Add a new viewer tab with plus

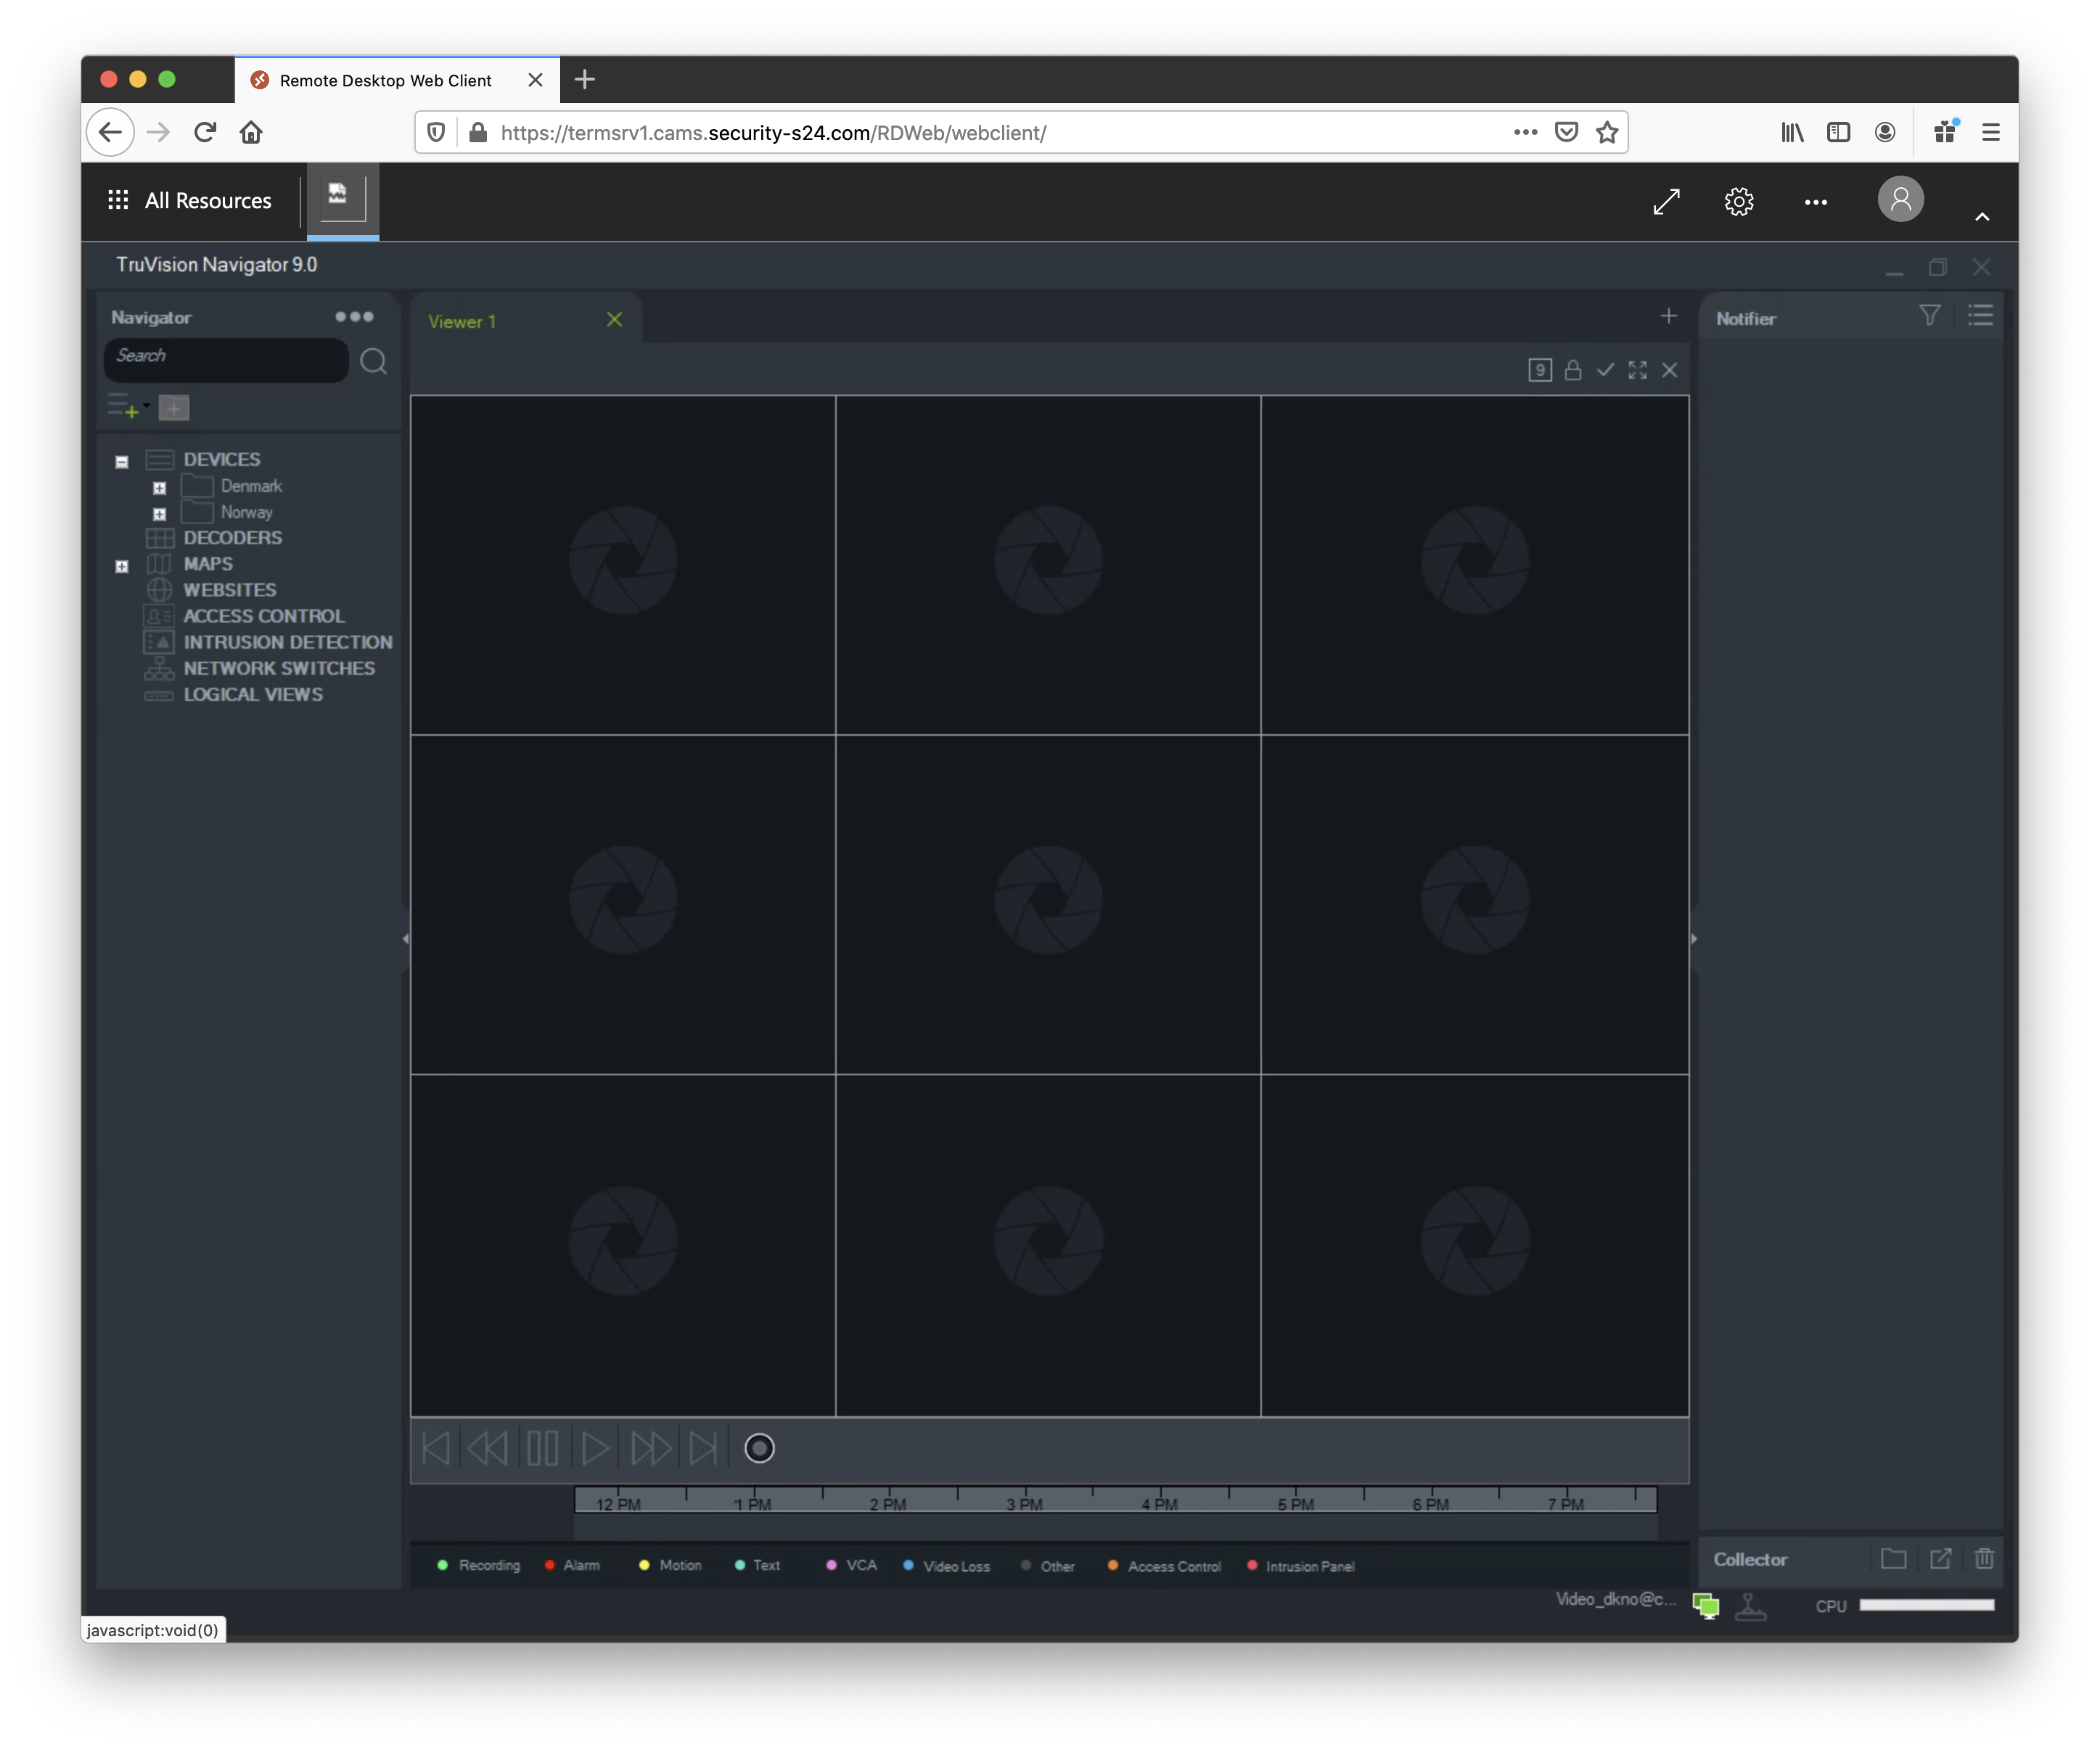(1668, 316)
